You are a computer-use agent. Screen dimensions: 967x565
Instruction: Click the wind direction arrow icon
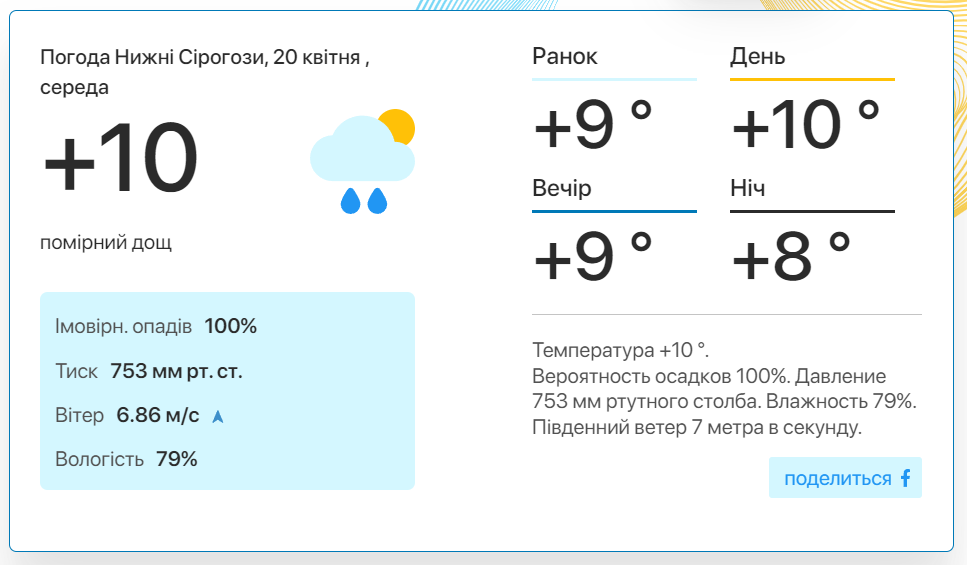(218, 416)
